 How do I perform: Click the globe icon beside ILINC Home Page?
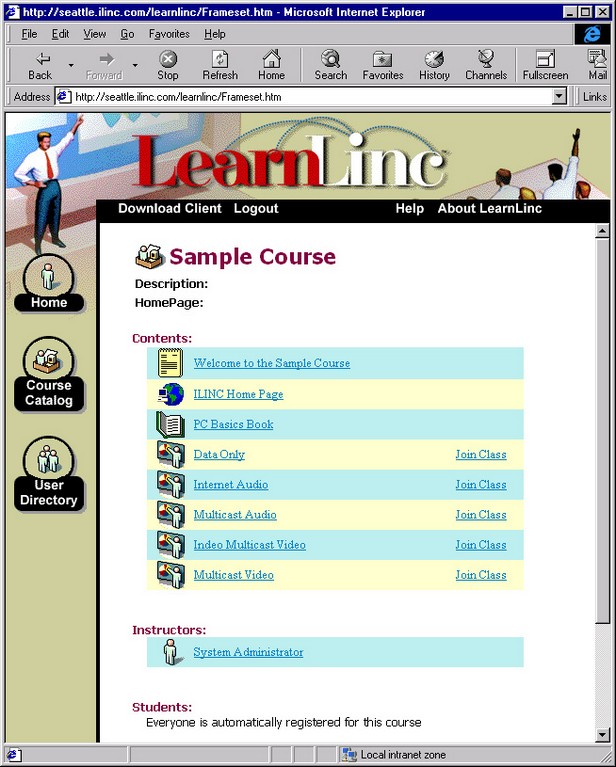point(171,394)
